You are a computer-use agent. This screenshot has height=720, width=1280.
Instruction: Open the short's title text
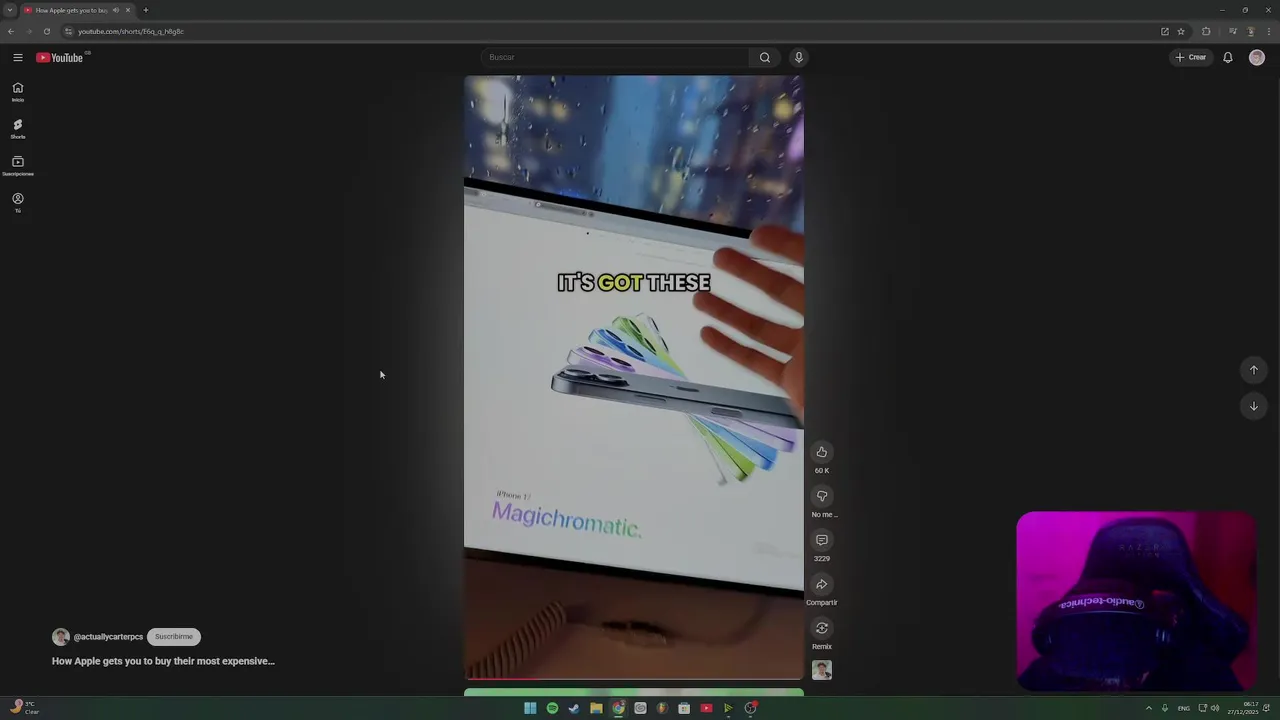pyautogui.click(x=163, y=661)
